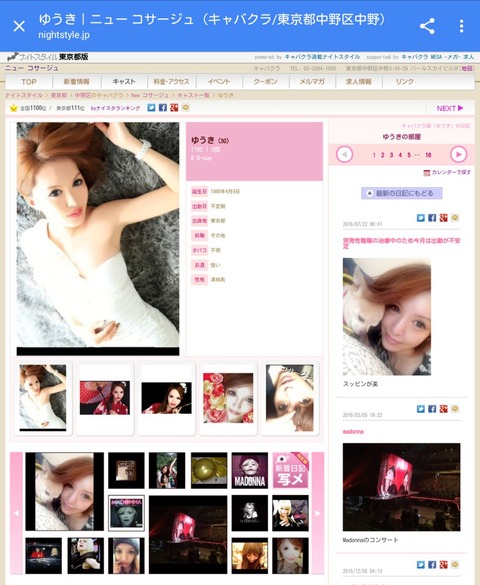This screenshot has height=585, width=480.
Task: Open gold balloon gallery thumbnail
Action: [209, 470]
